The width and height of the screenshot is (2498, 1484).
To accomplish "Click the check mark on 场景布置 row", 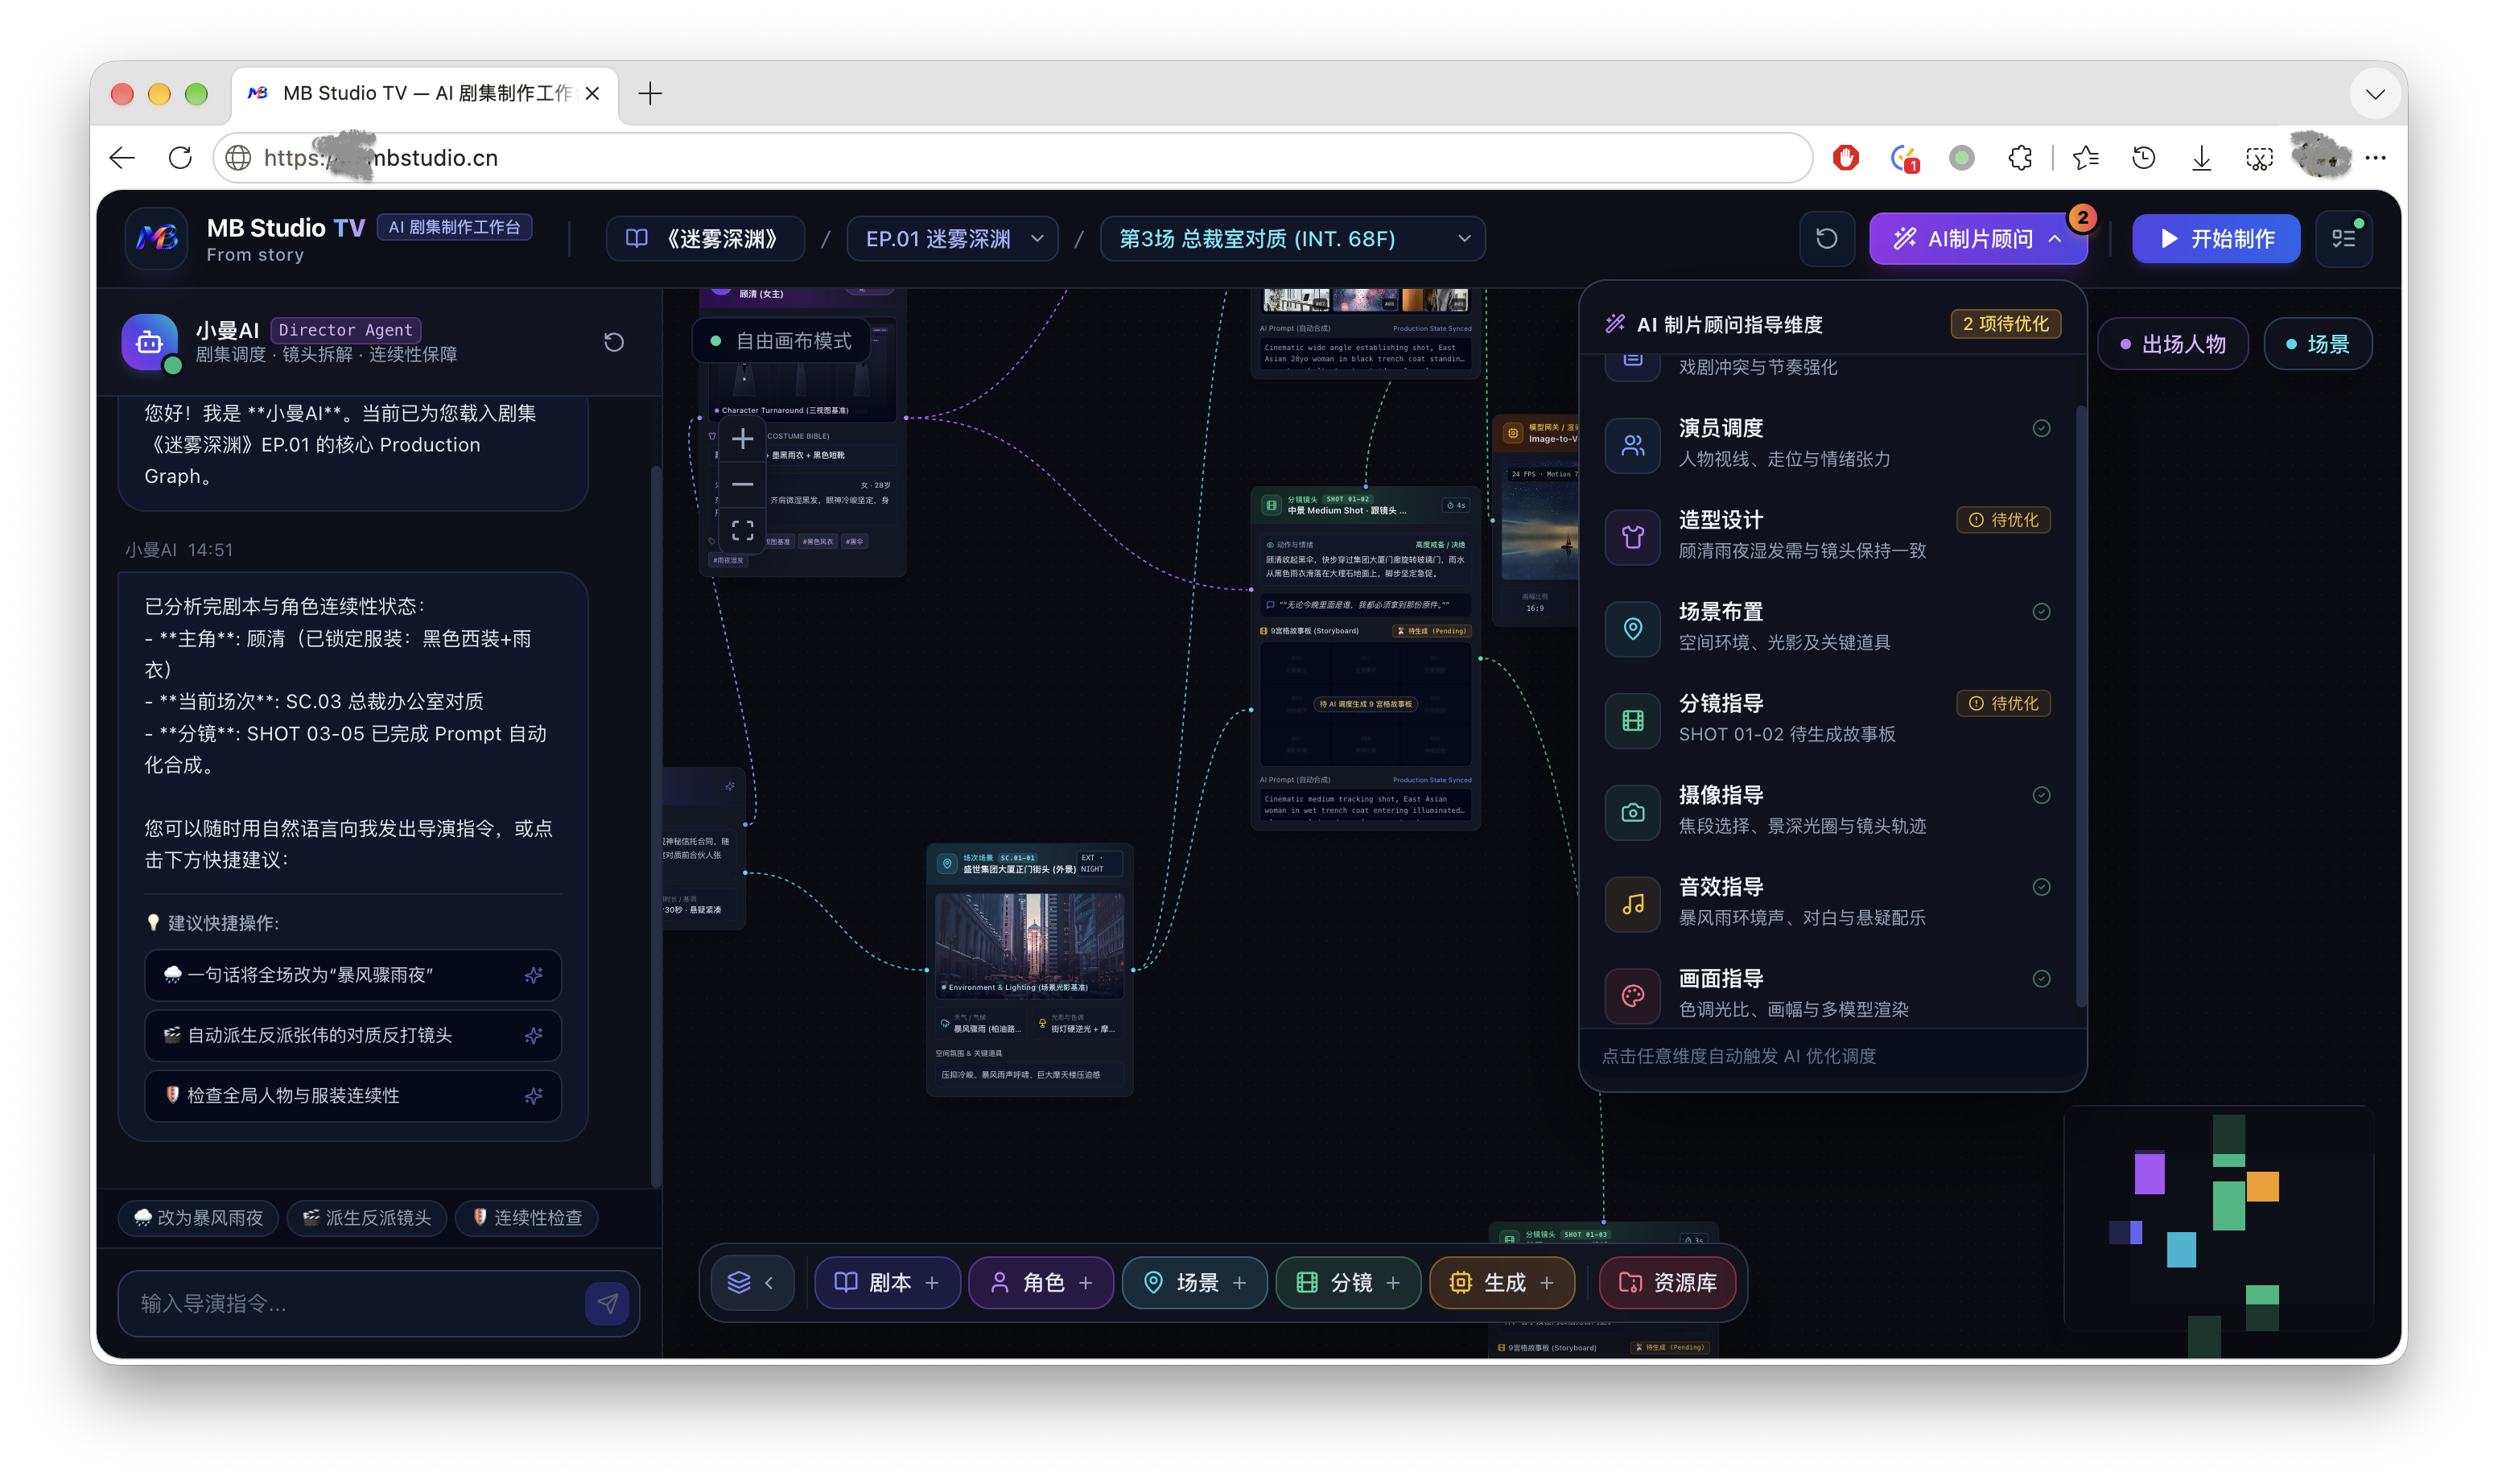I will (x=2041, y=612).
